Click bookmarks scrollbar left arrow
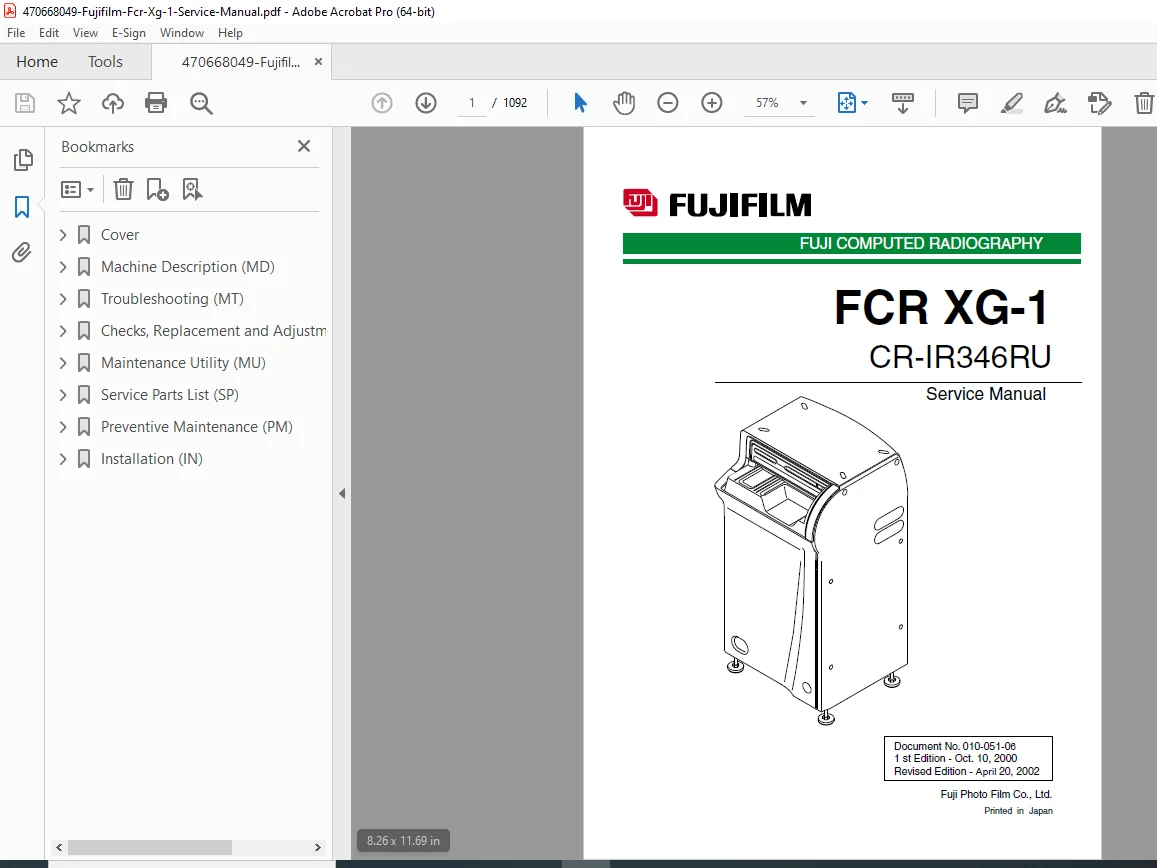Screen dimensions: 1157x868 pos(59,847)
